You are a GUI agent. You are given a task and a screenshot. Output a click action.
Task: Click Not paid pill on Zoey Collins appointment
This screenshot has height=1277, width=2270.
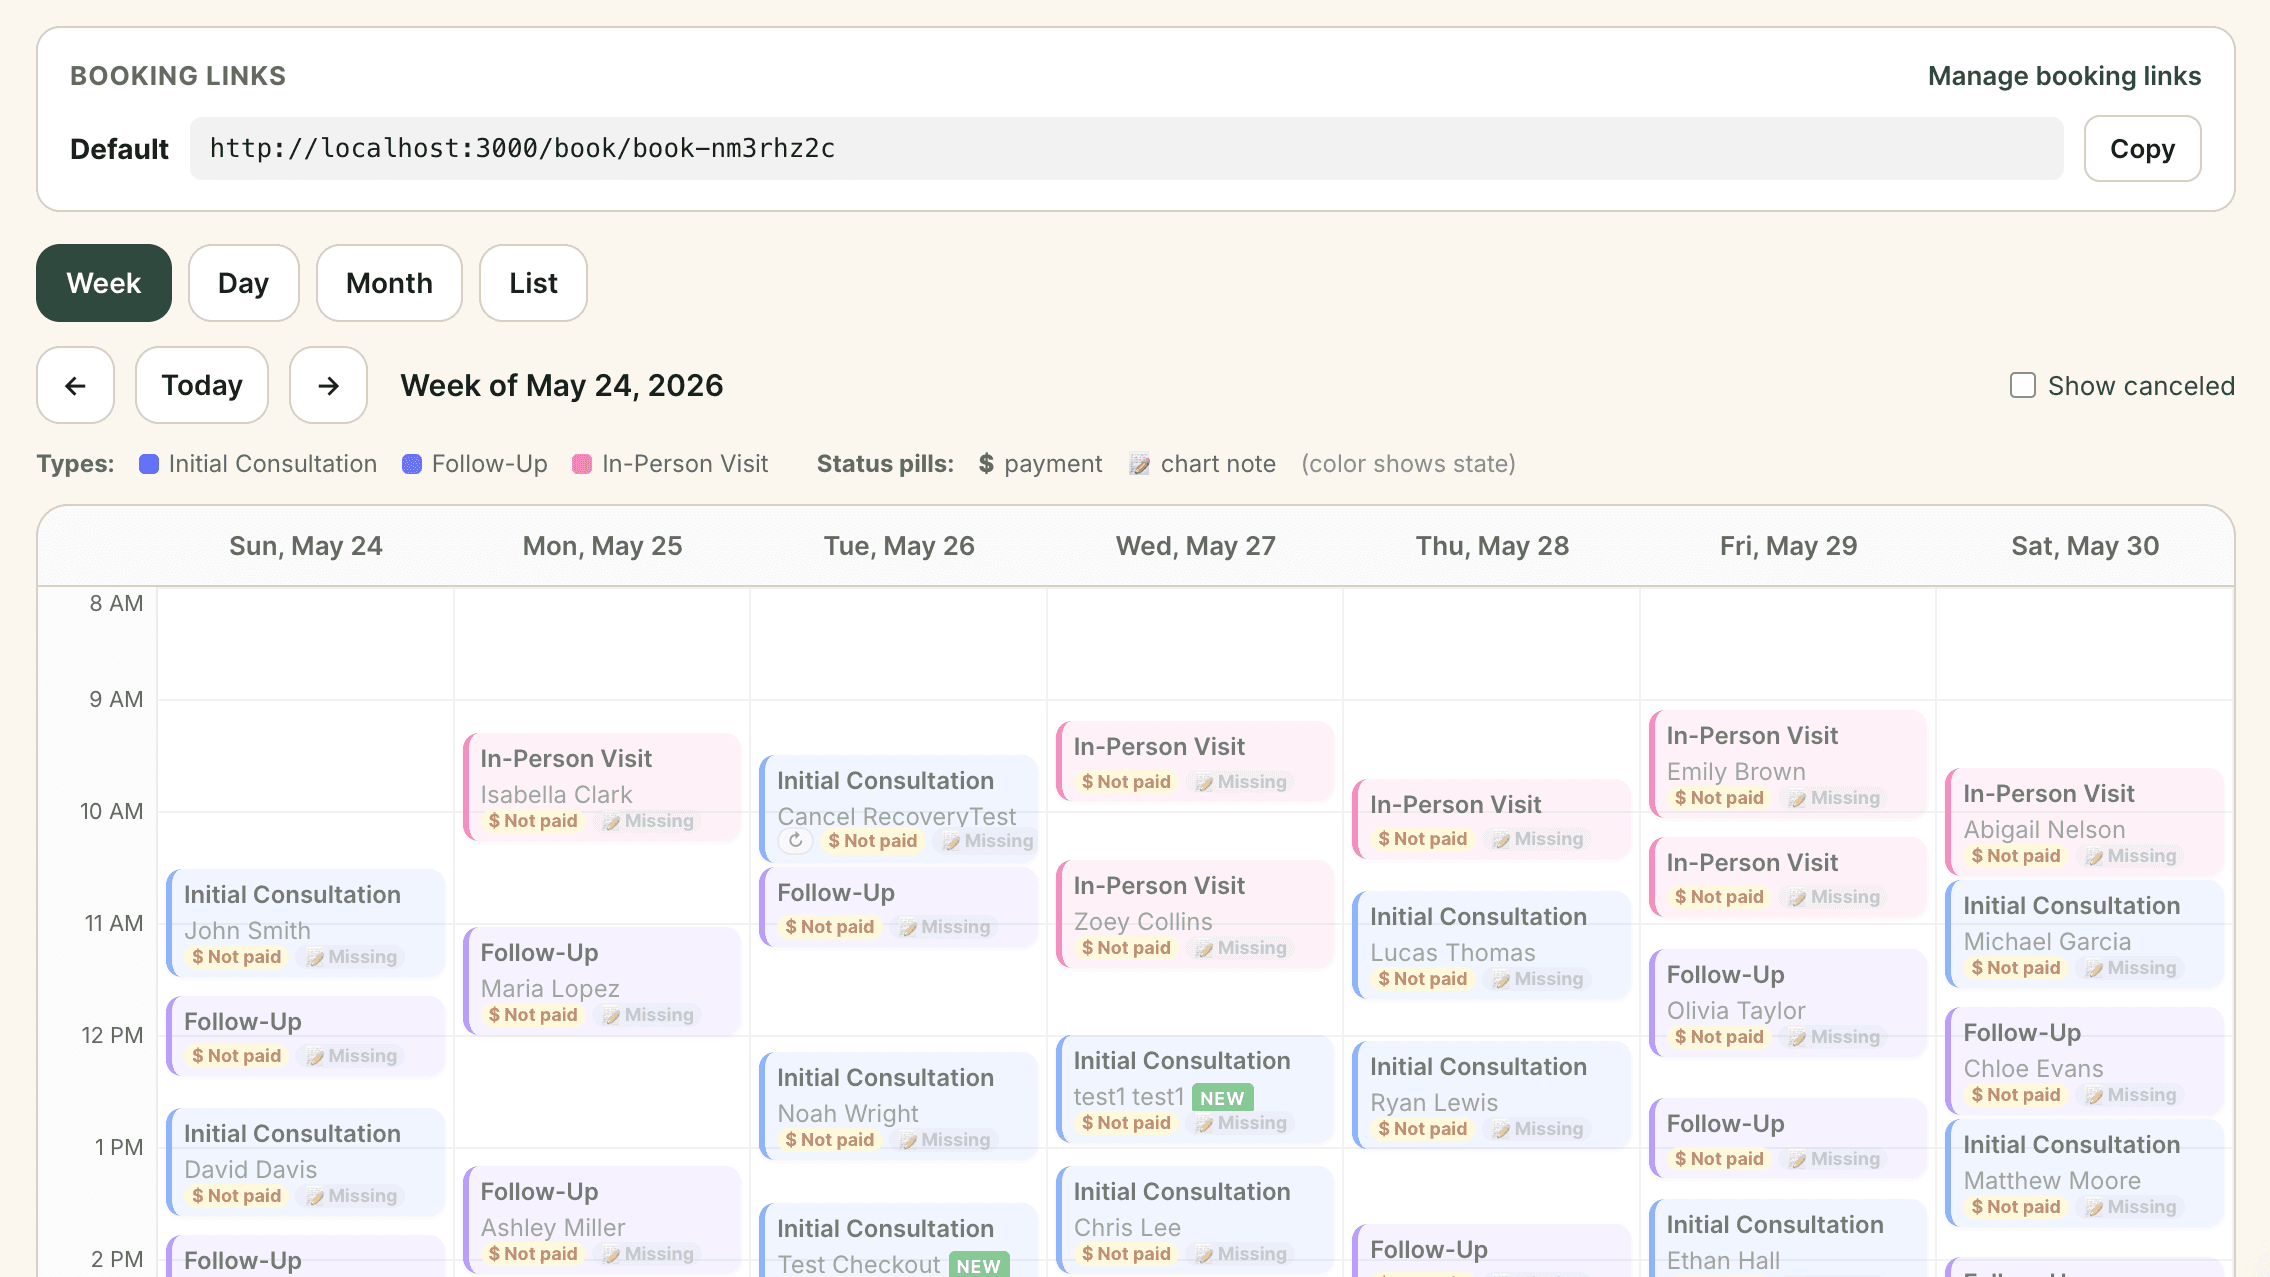coord(1126,948)
